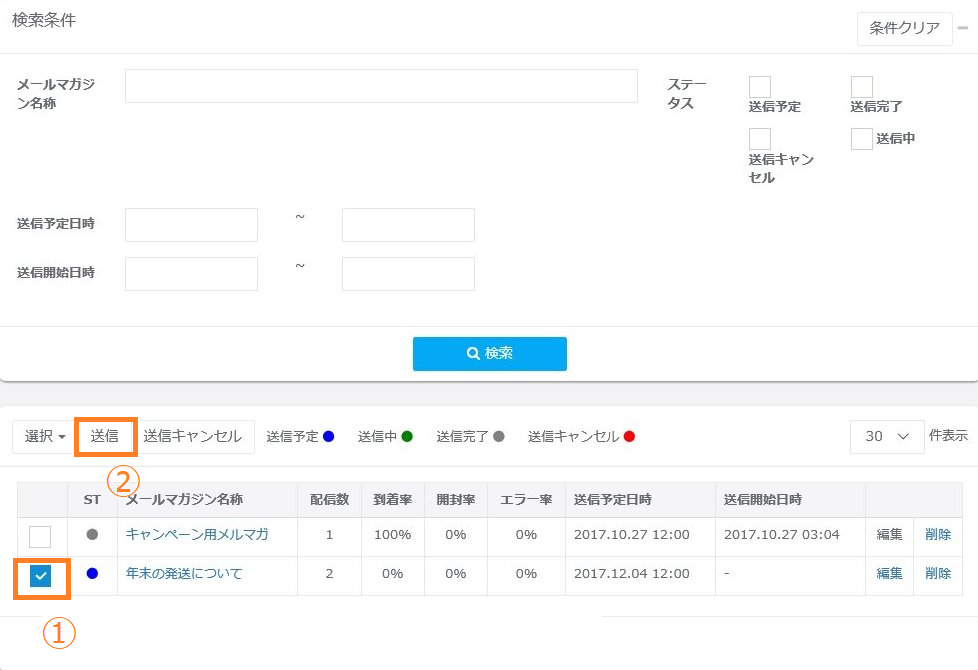The height and width of the screenshot is (670, 978).
Task: Open the 選択 dropdown menu
Action: pos(45,437)
